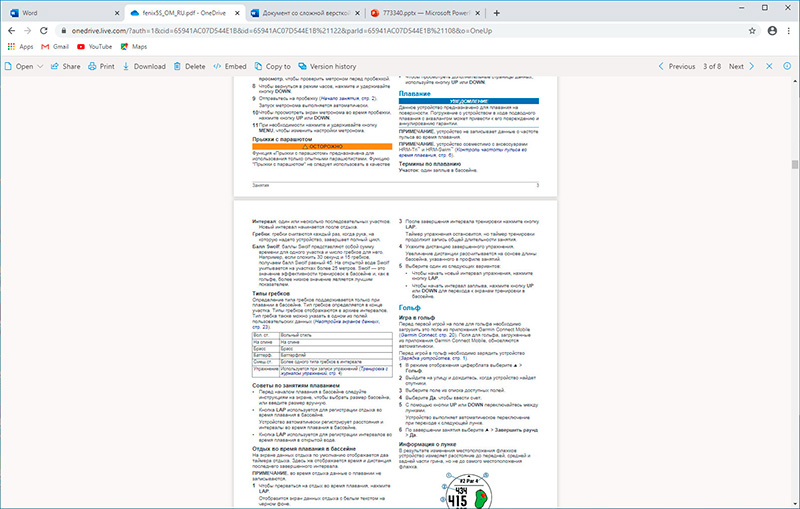Screen dimensions: 800x509
Task: Print the PDF document
Action: 101,66
